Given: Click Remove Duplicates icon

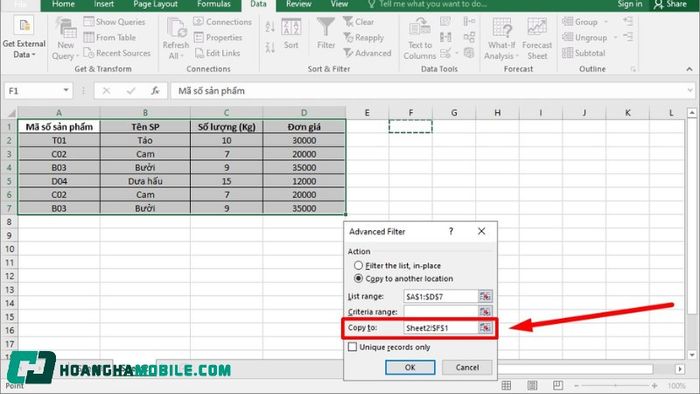Looking at the screenshot, I should tap(445, 37).
